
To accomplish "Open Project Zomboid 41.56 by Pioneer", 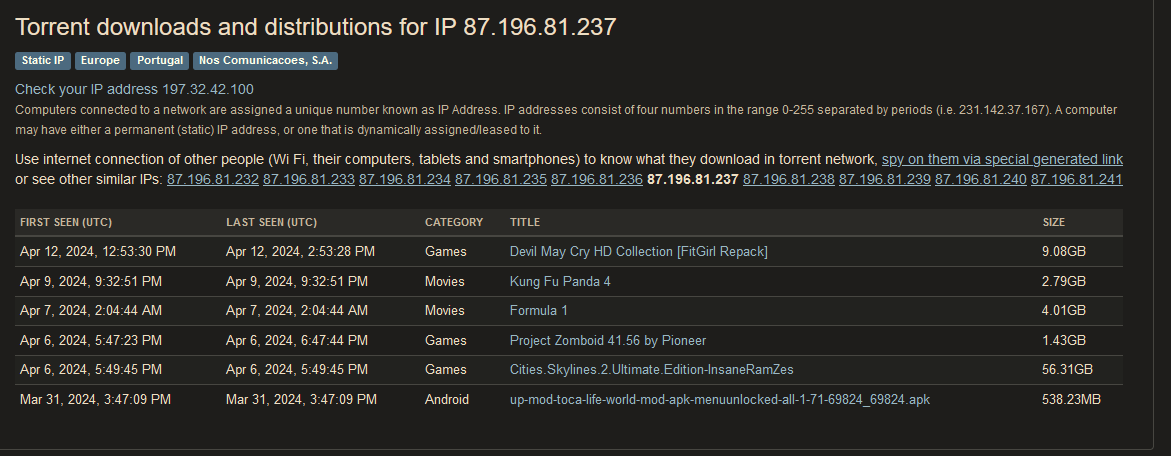I will 608,340.
